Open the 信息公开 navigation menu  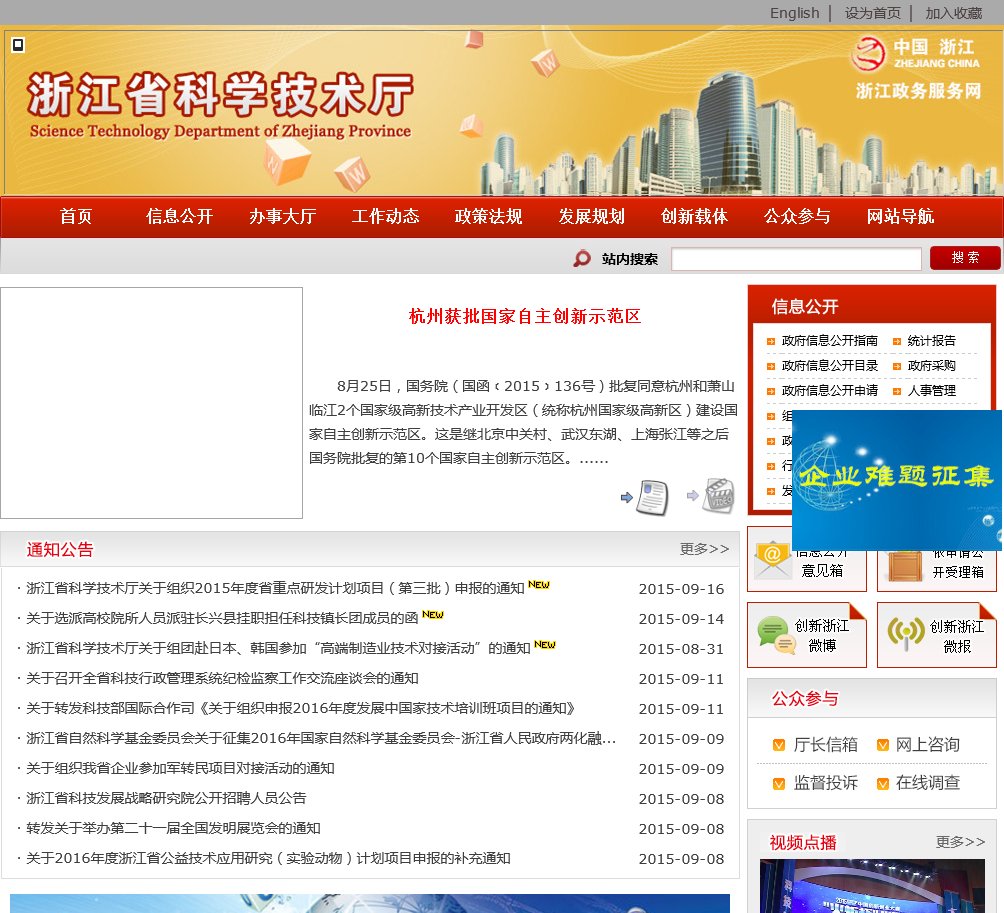[179, 216]
